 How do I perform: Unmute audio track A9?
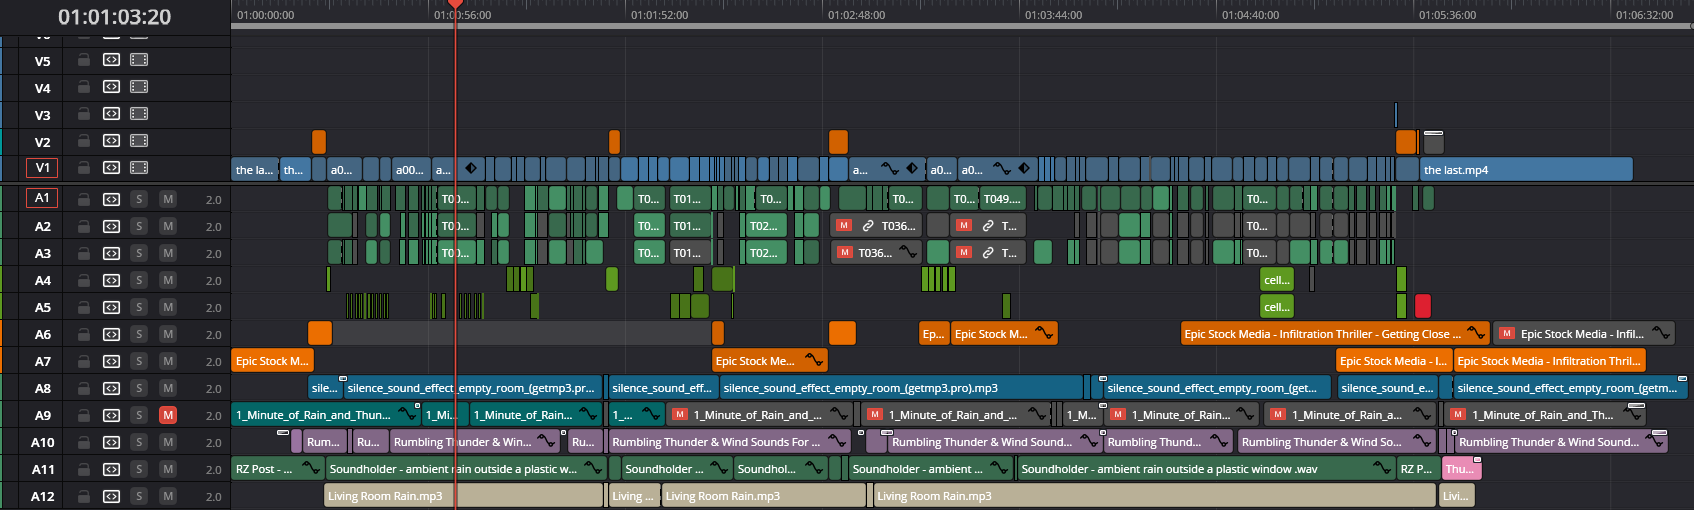[168, 415]
